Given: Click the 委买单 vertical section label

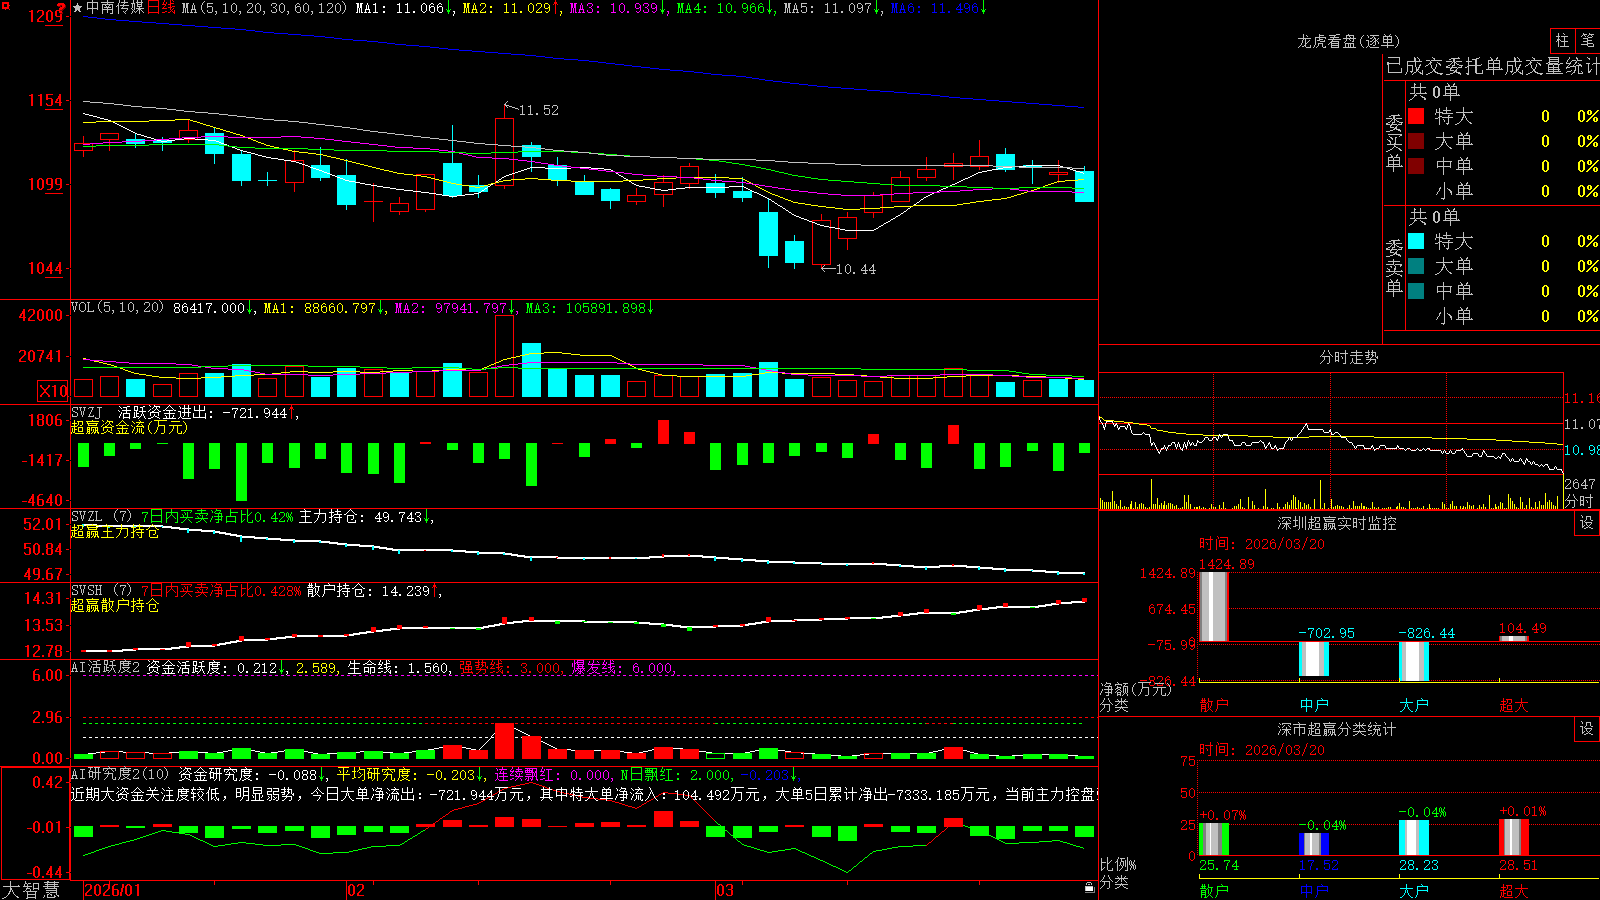Looking at the screenshot, I should point(1394,143).
